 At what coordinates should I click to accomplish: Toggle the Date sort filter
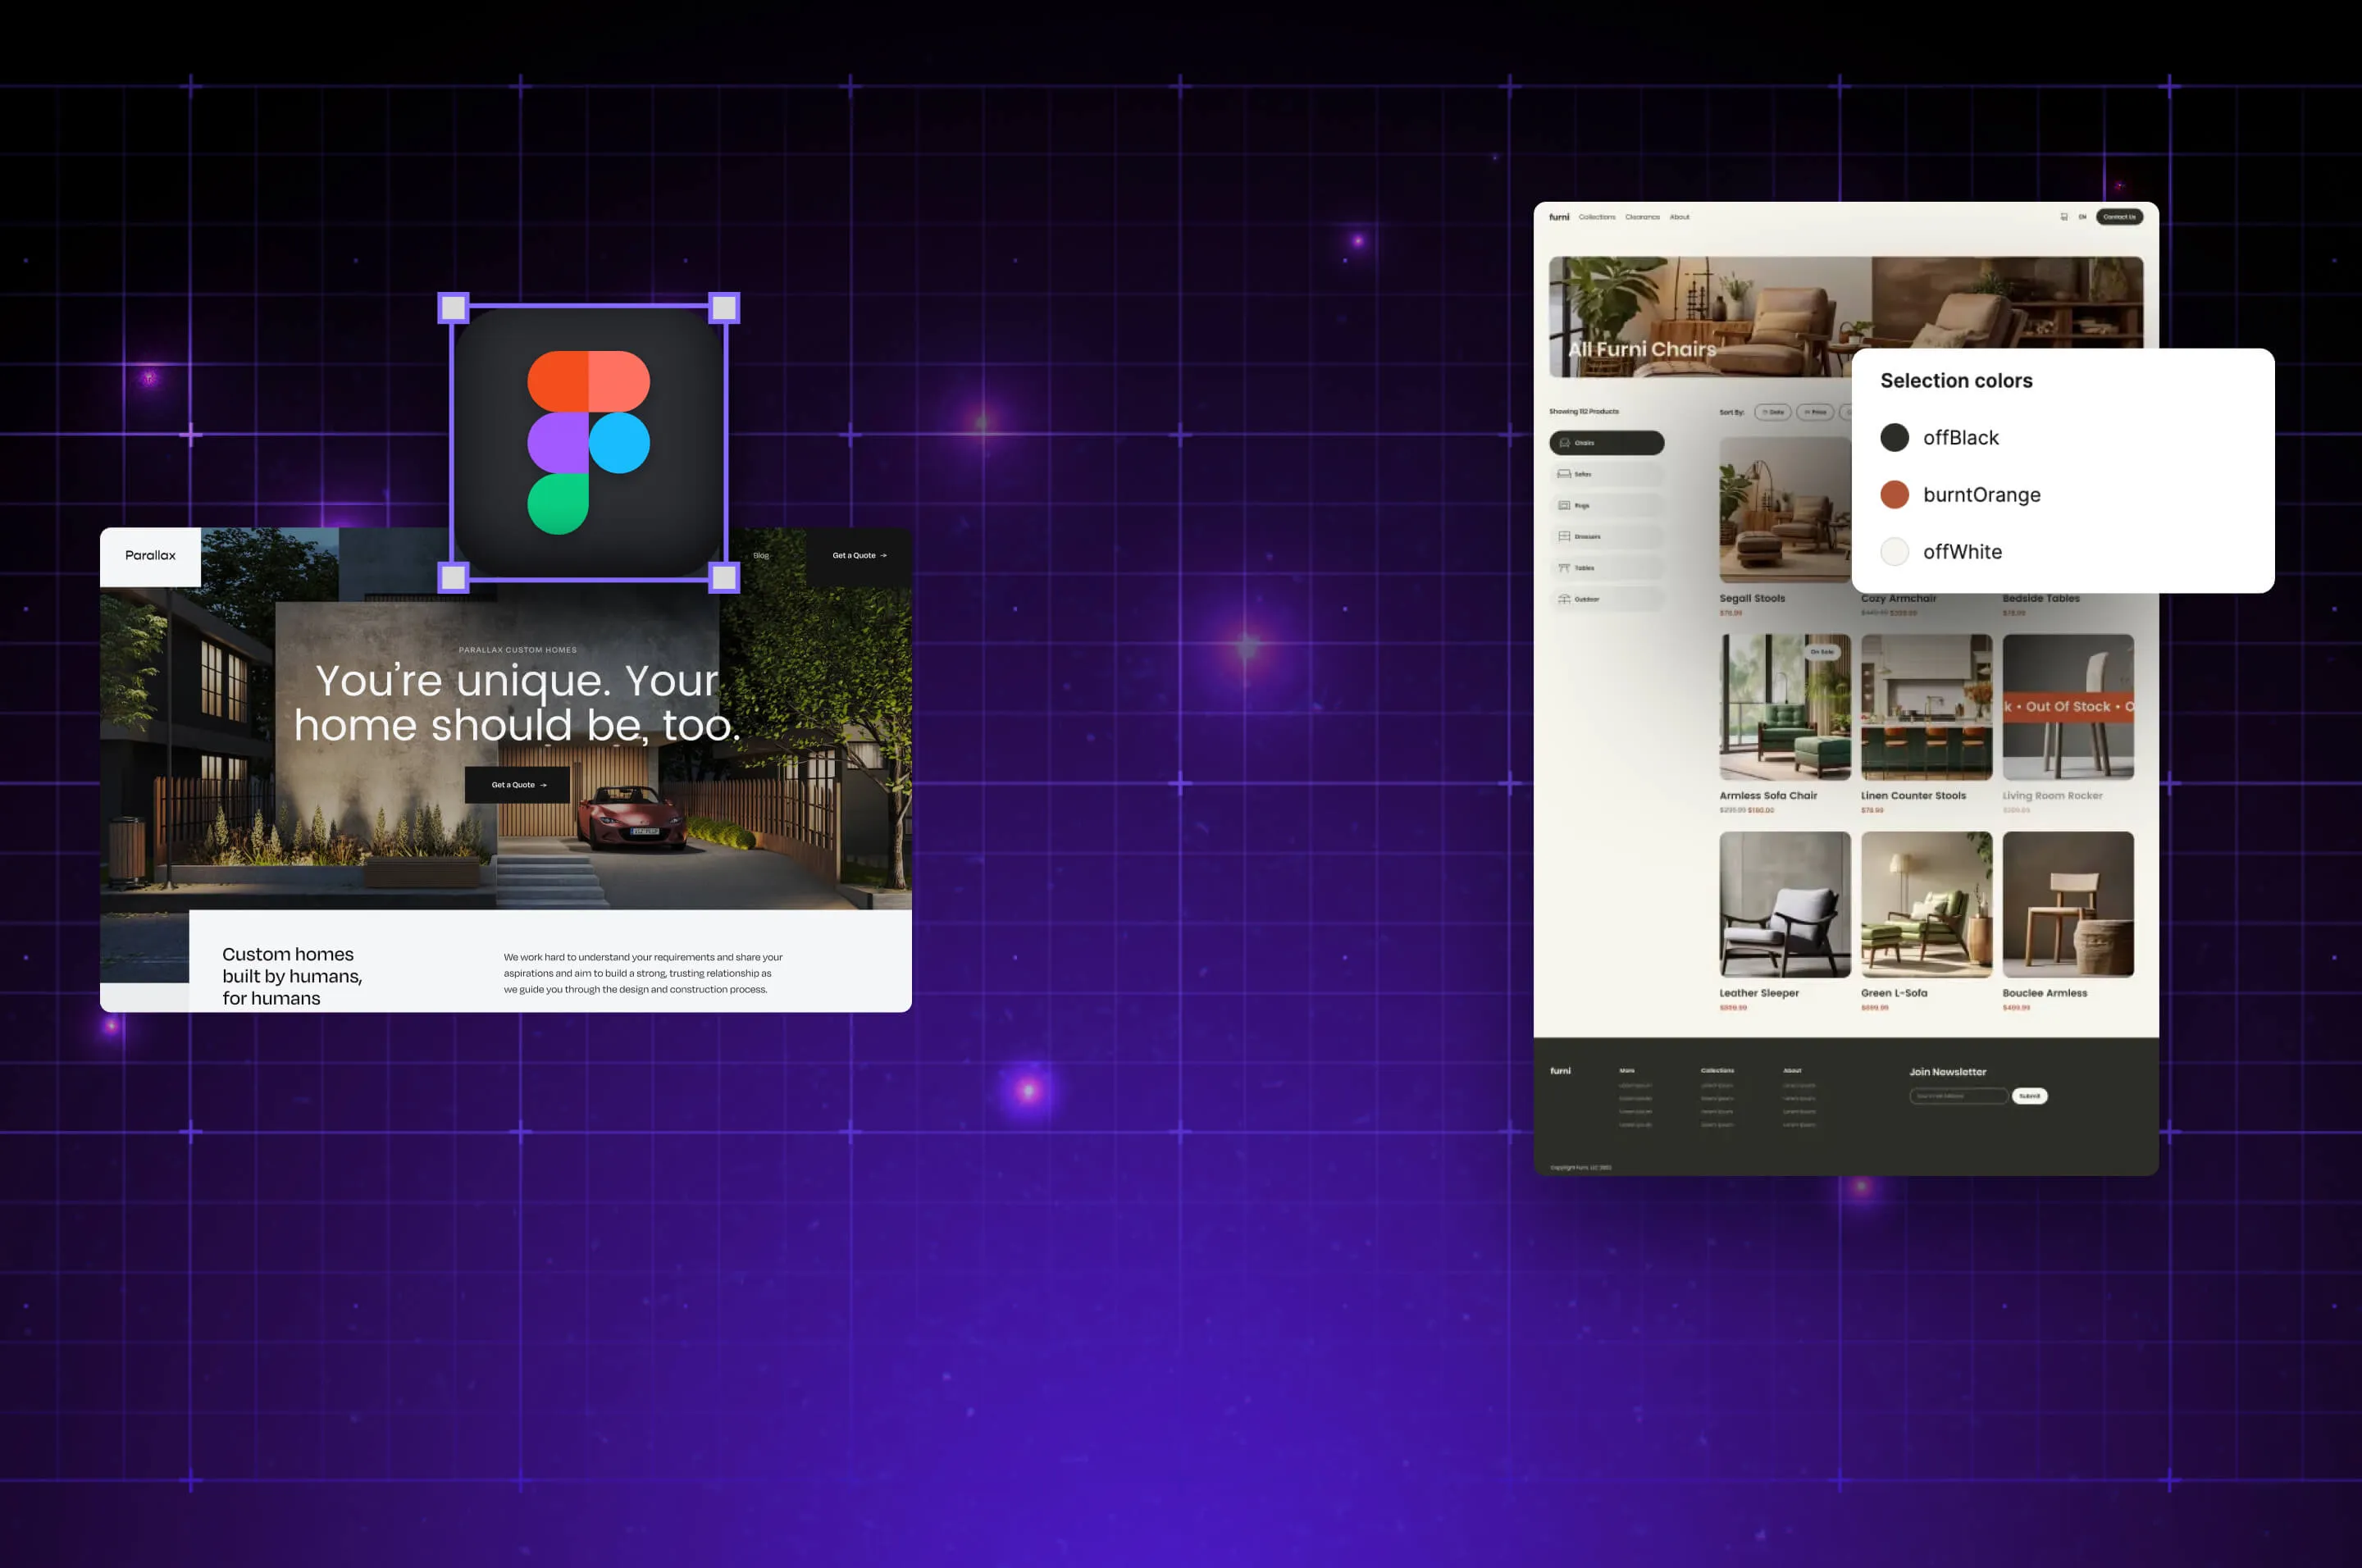point(1774,412)
